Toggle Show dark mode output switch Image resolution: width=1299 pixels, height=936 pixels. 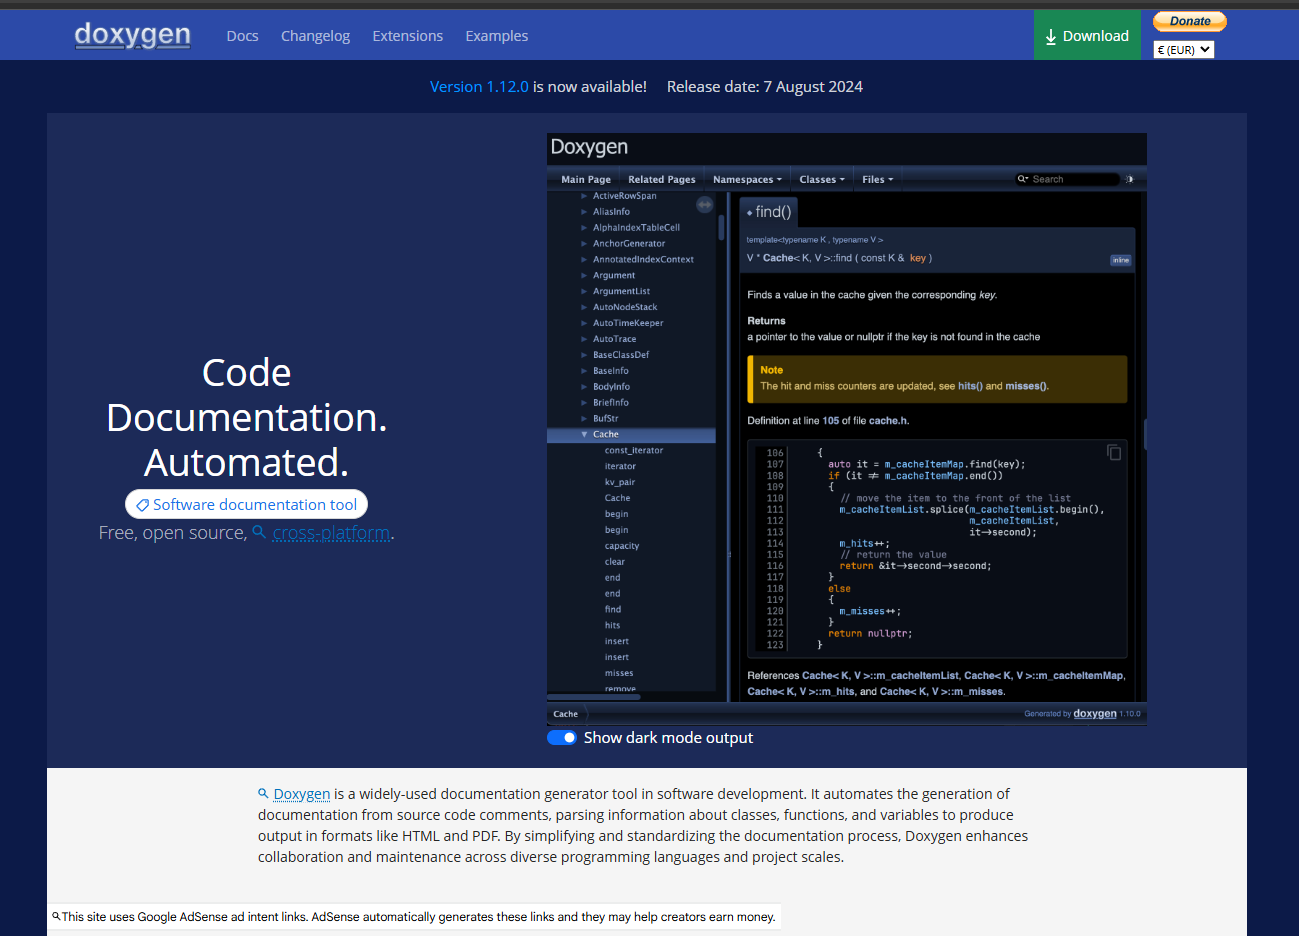(562, 738)
